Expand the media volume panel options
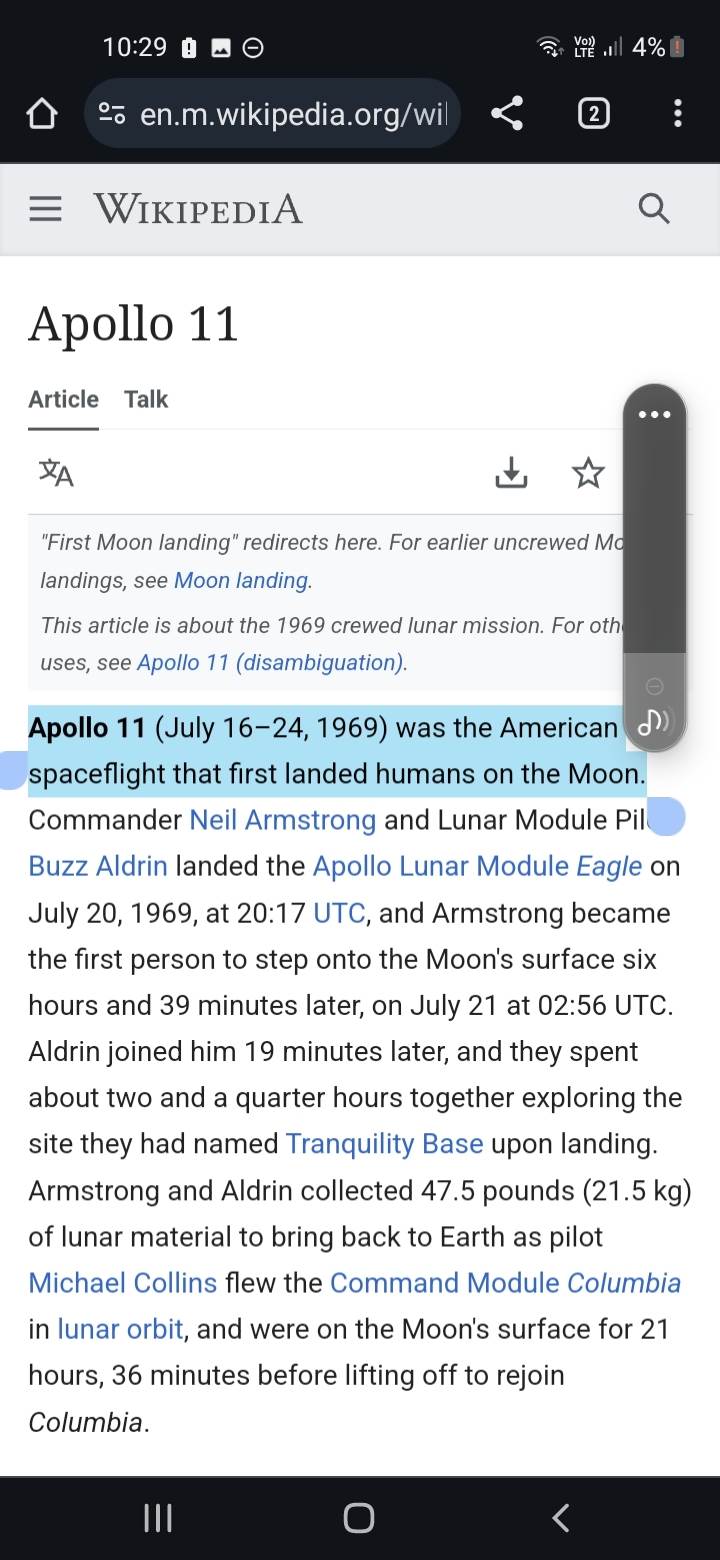 tap(654, 413)
